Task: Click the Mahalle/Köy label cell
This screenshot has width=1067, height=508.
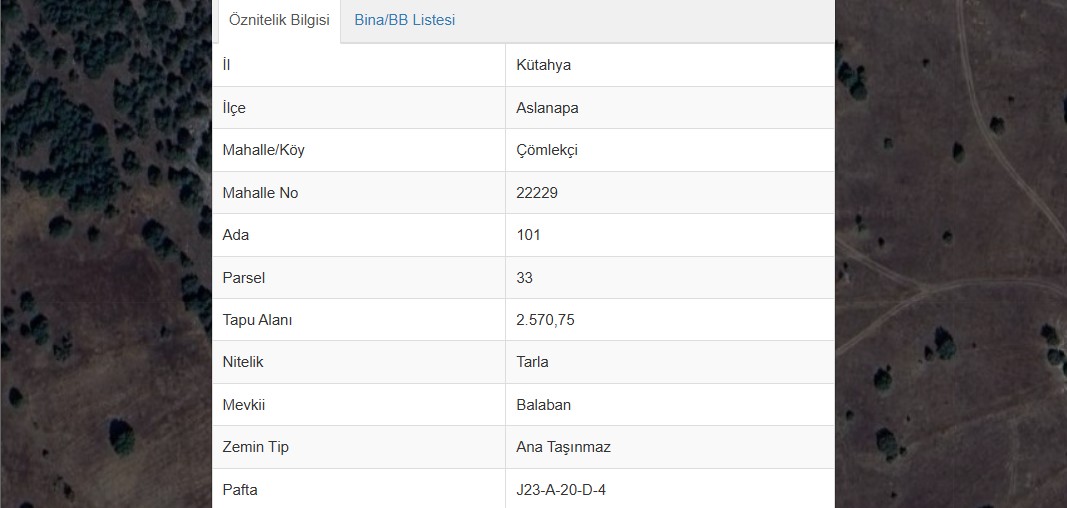Action: coord(359,150)
